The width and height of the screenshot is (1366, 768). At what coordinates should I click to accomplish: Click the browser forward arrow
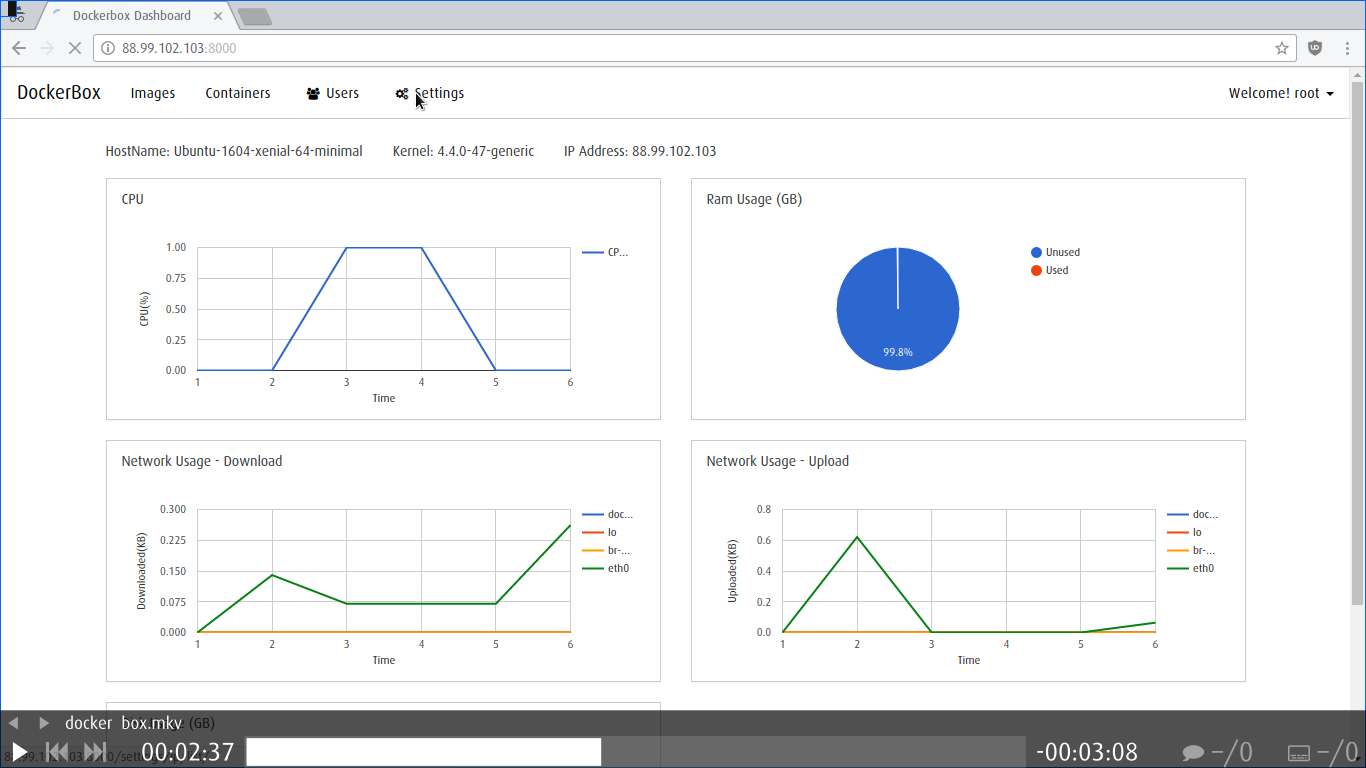coord(46,48)
